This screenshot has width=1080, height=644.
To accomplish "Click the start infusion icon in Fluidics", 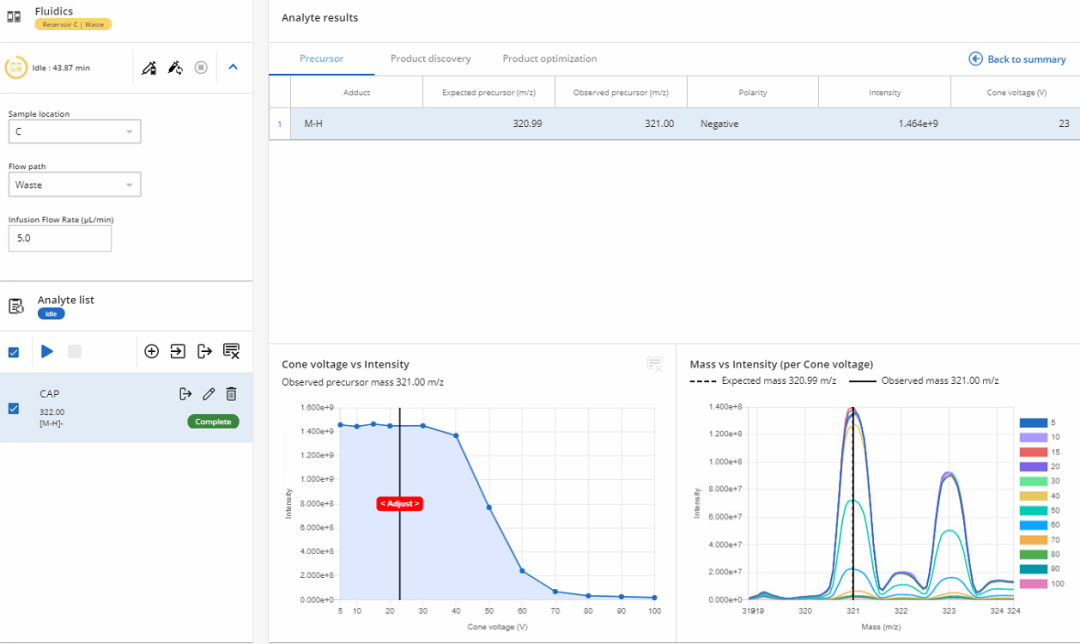I will [149, 68].
